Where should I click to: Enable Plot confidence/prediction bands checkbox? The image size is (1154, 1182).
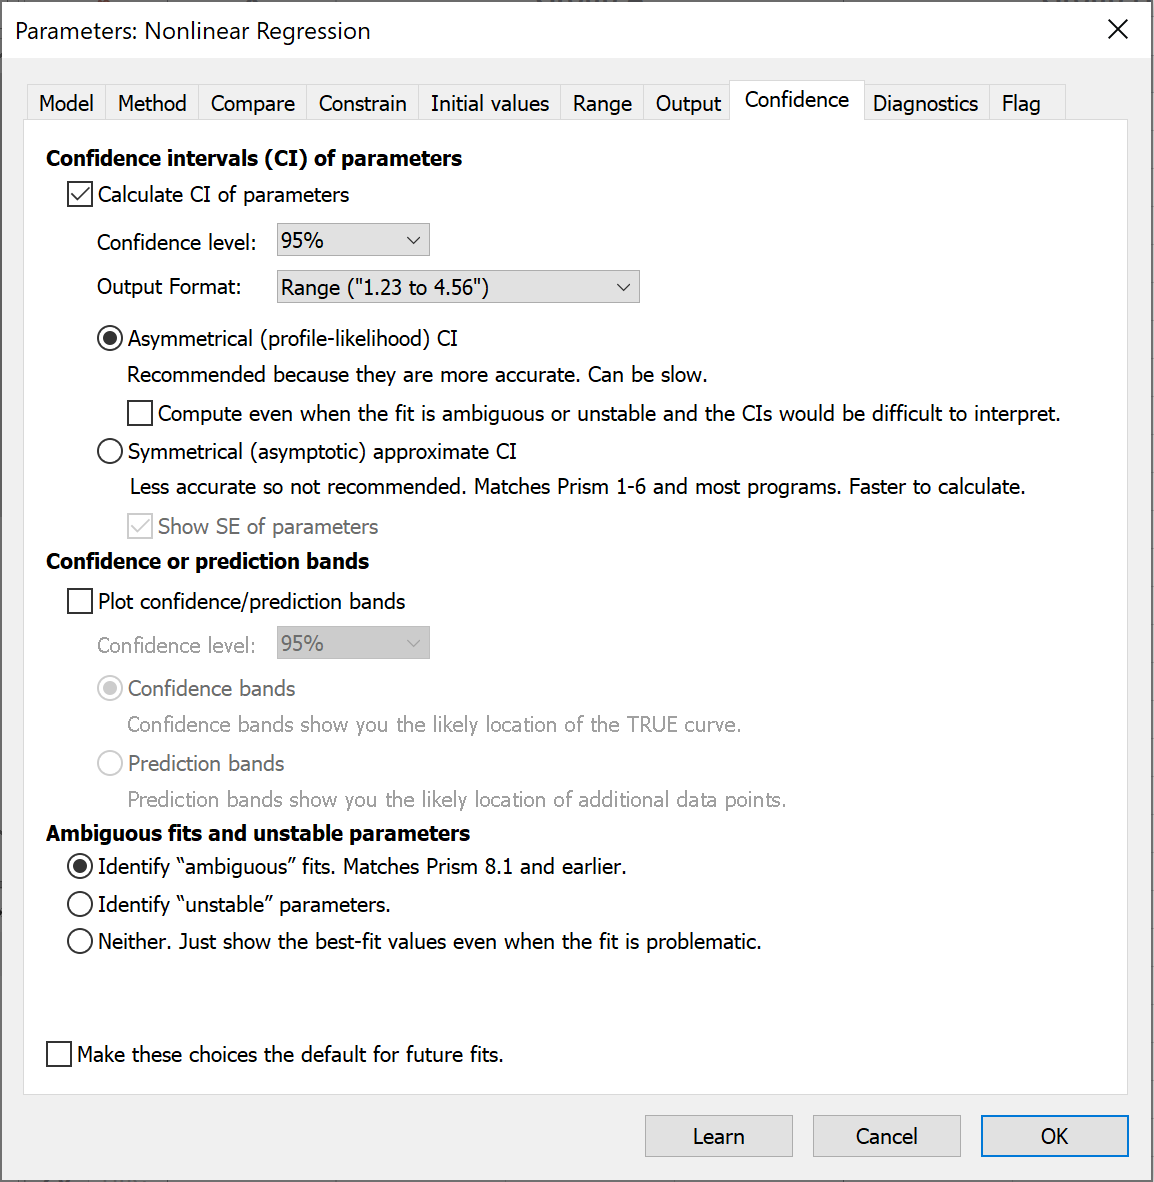[80, 601]
